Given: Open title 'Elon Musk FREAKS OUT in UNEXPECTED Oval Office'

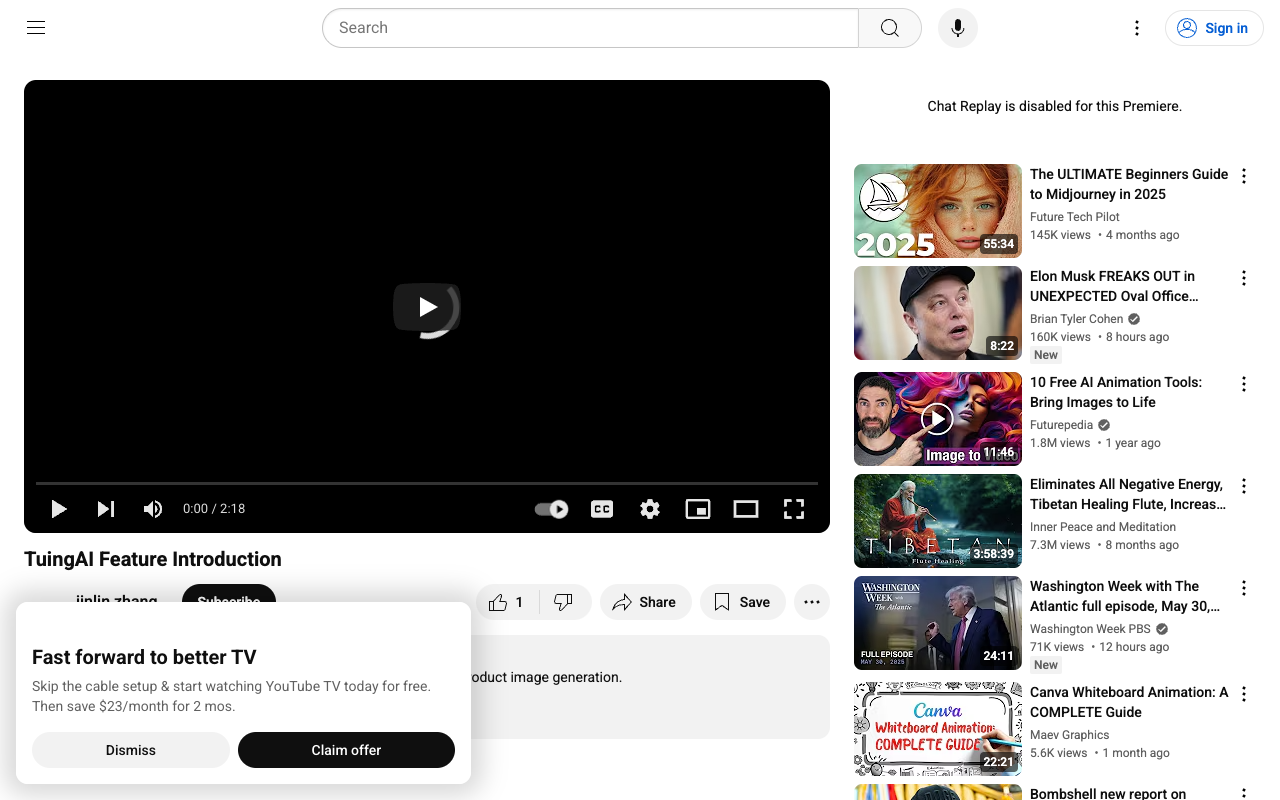Looking at the screenshot, I should 1114,286.
